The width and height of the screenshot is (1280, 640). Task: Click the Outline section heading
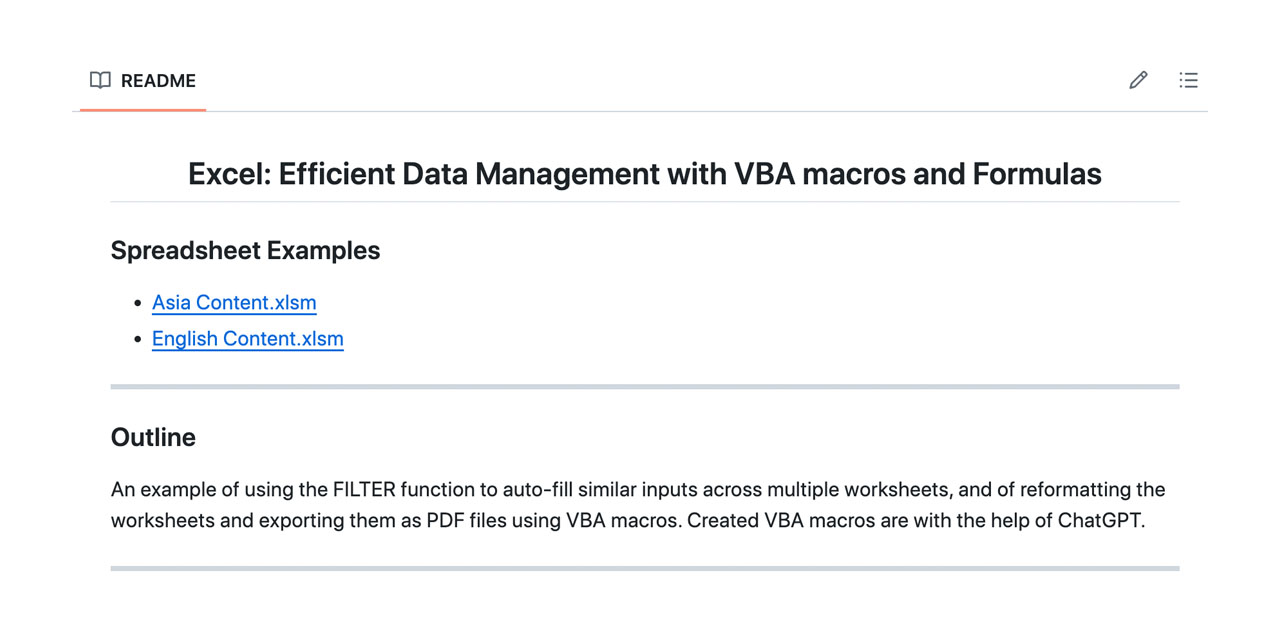pos(153,437)
